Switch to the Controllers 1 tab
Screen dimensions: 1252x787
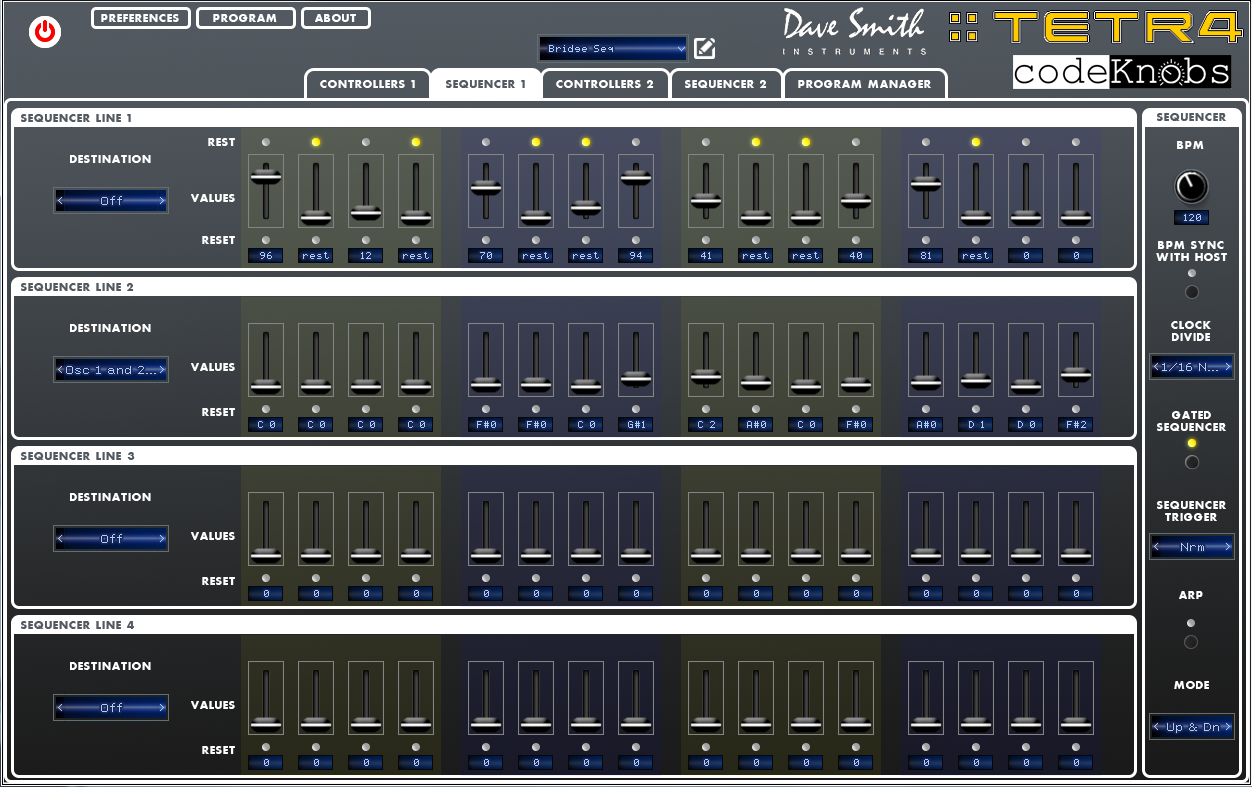[368, 84]
